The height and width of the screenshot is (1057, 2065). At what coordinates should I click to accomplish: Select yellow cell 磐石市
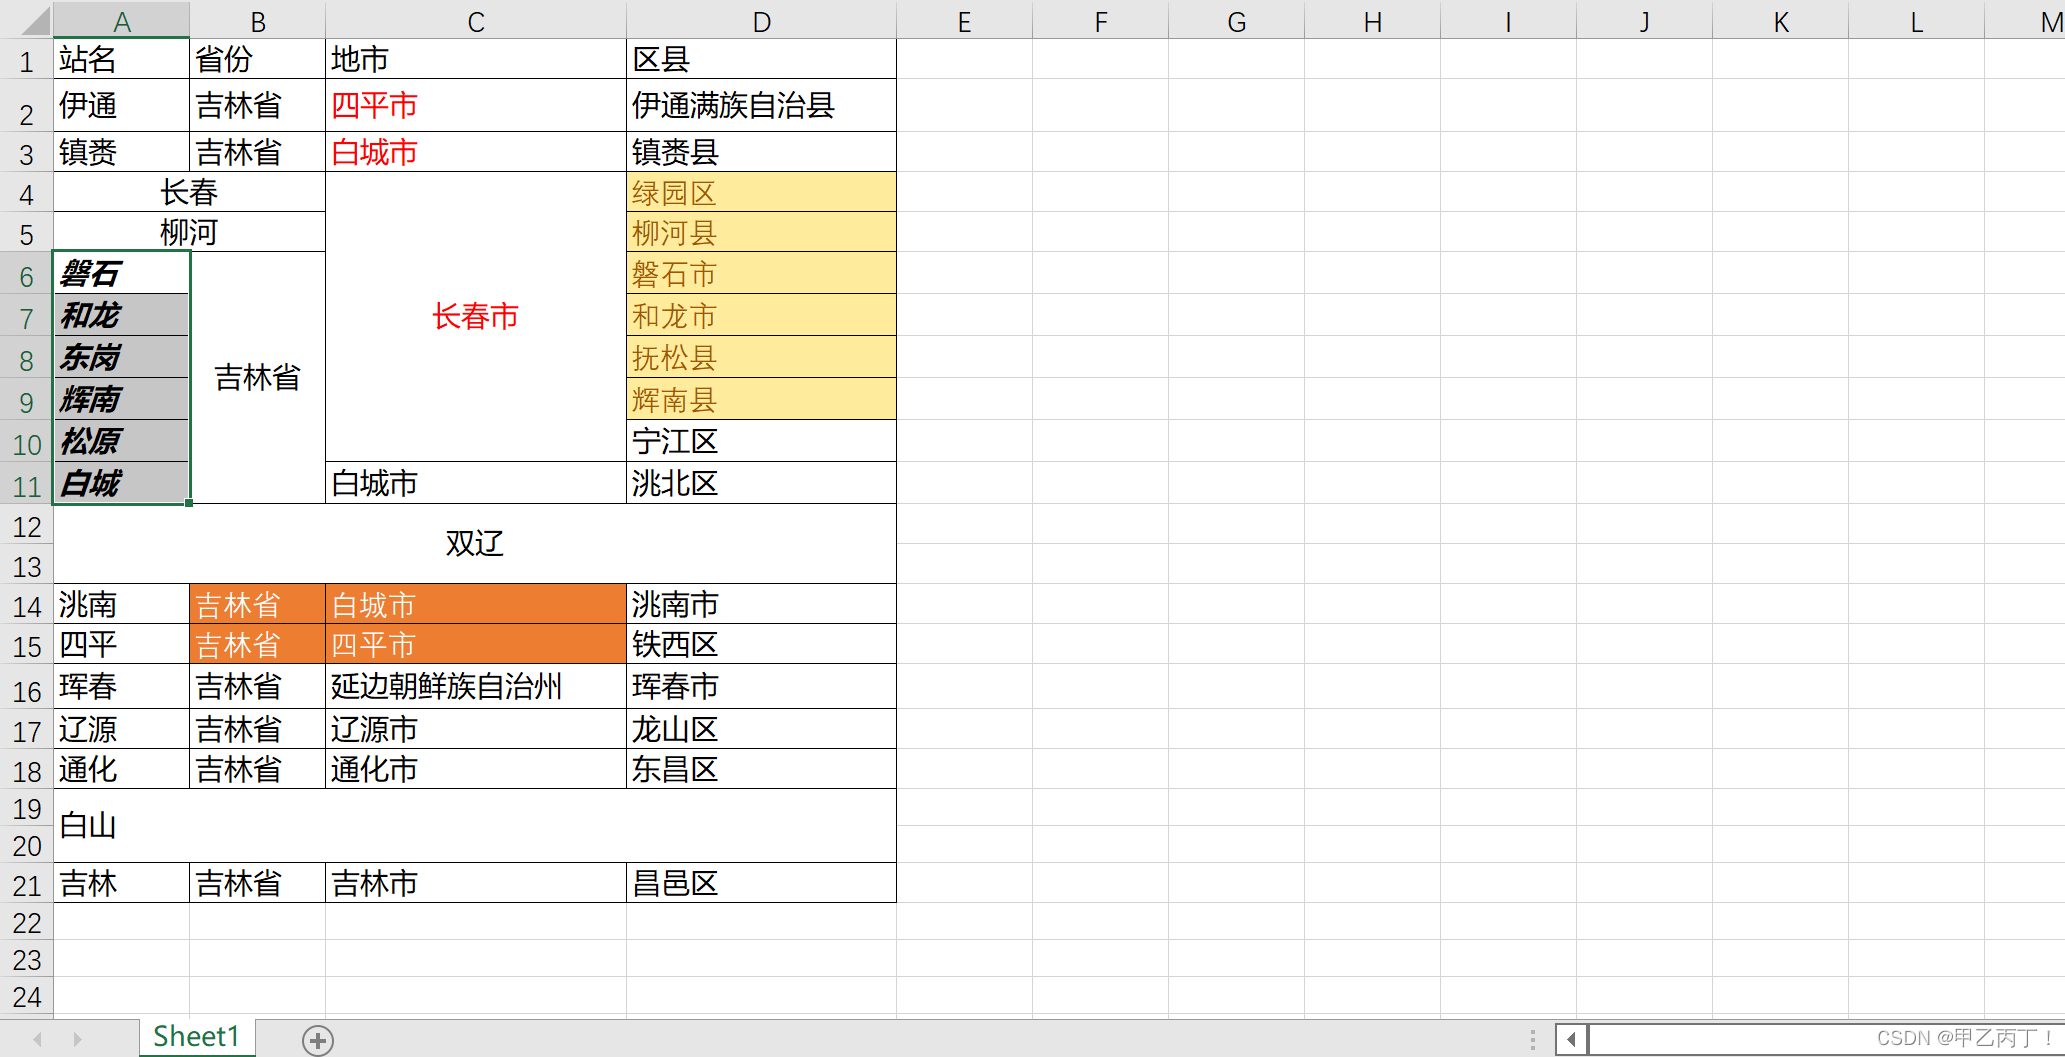pyautogui.click(x=762, y=273)
